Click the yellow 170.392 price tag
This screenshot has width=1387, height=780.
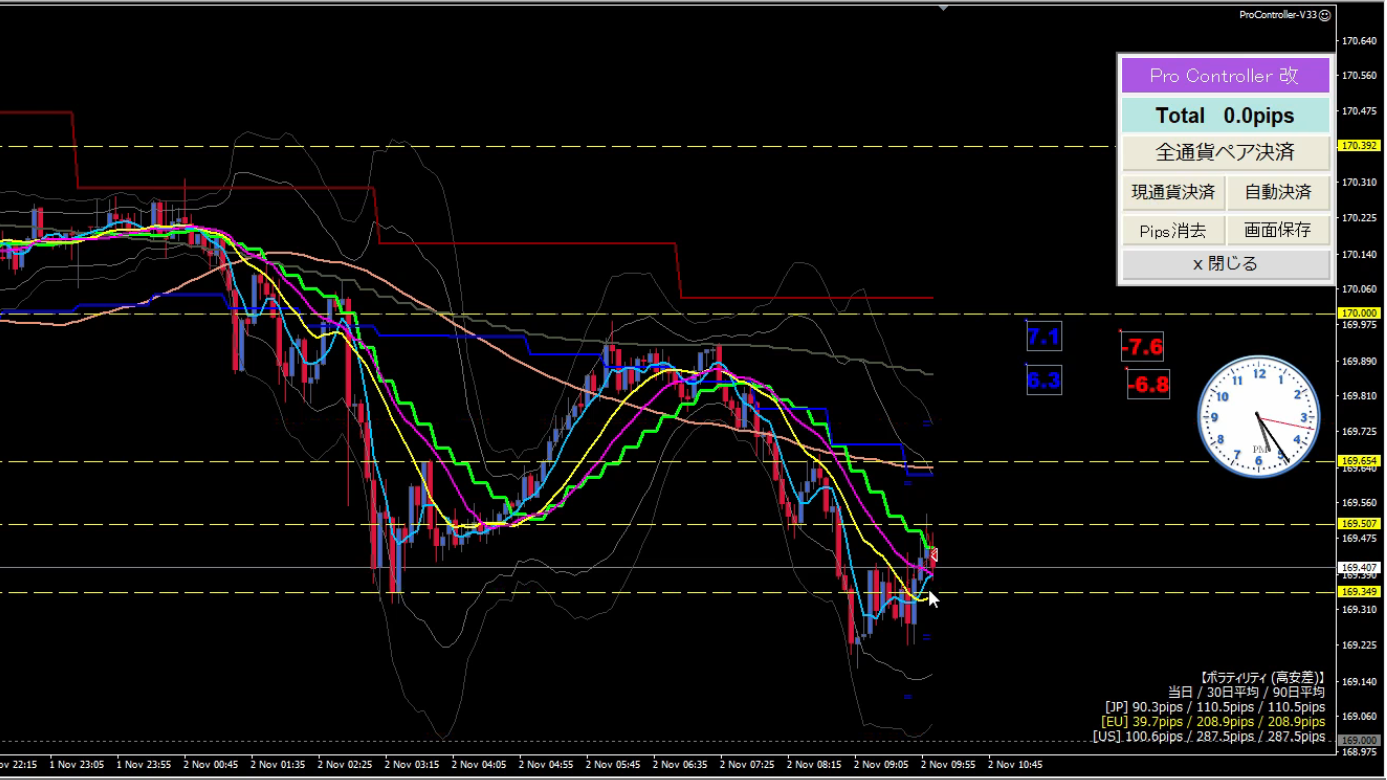(1360, 145)
